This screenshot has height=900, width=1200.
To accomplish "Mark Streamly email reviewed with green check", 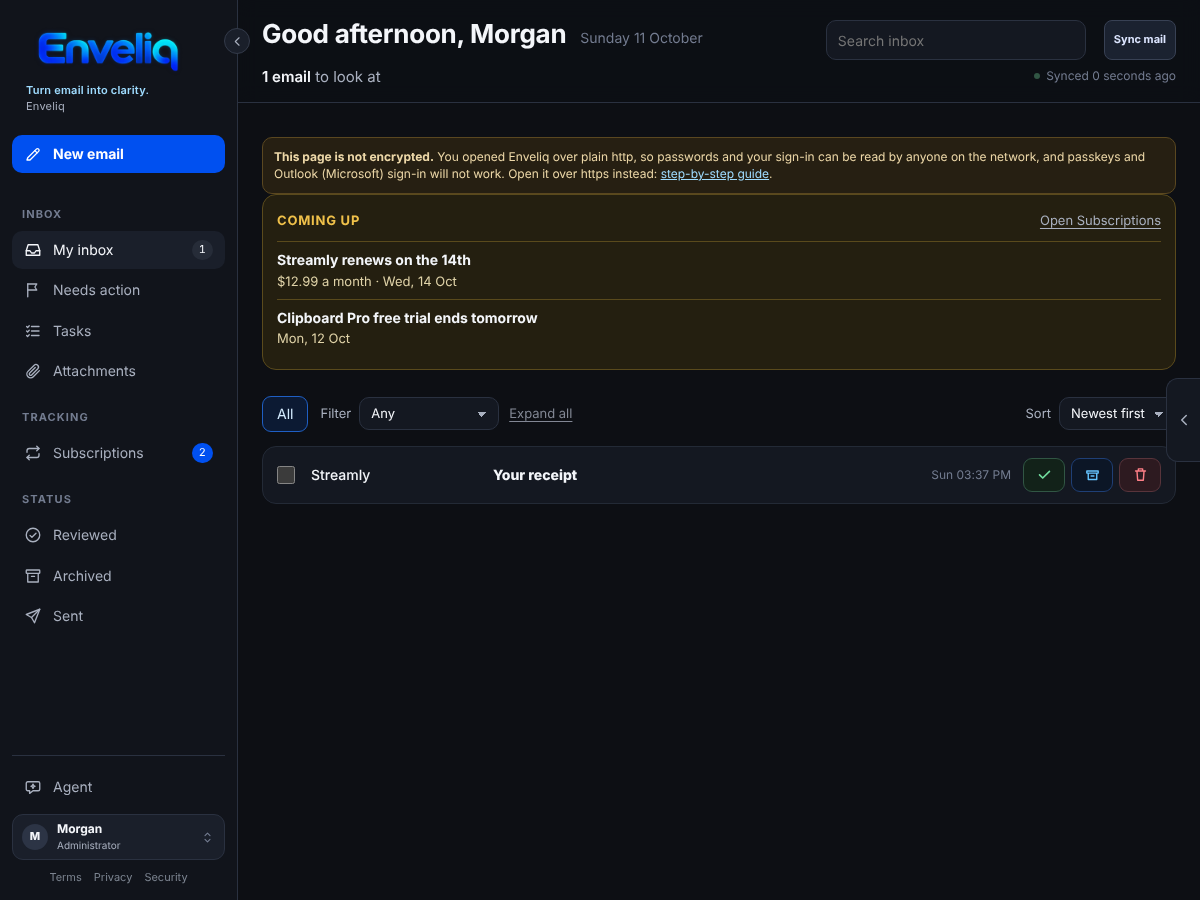I will click(1044, 475).
